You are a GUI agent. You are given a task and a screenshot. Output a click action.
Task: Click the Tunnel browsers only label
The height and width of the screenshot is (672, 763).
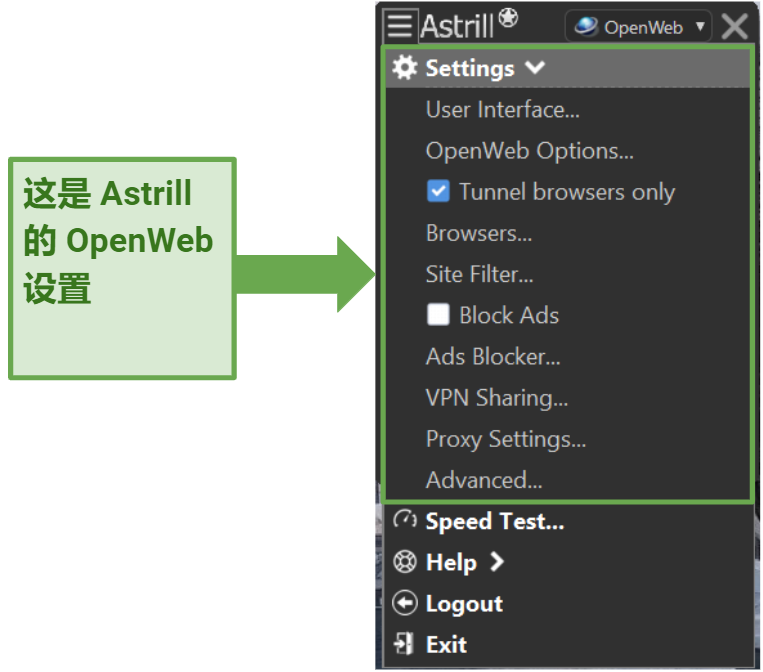point(567,192)
